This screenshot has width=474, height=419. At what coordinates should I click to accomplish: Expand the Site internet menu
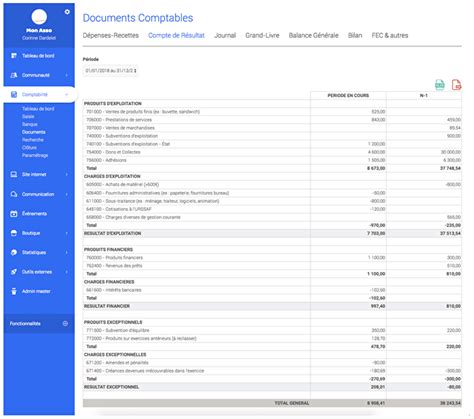pyautogui.click(x=39, y=174)
